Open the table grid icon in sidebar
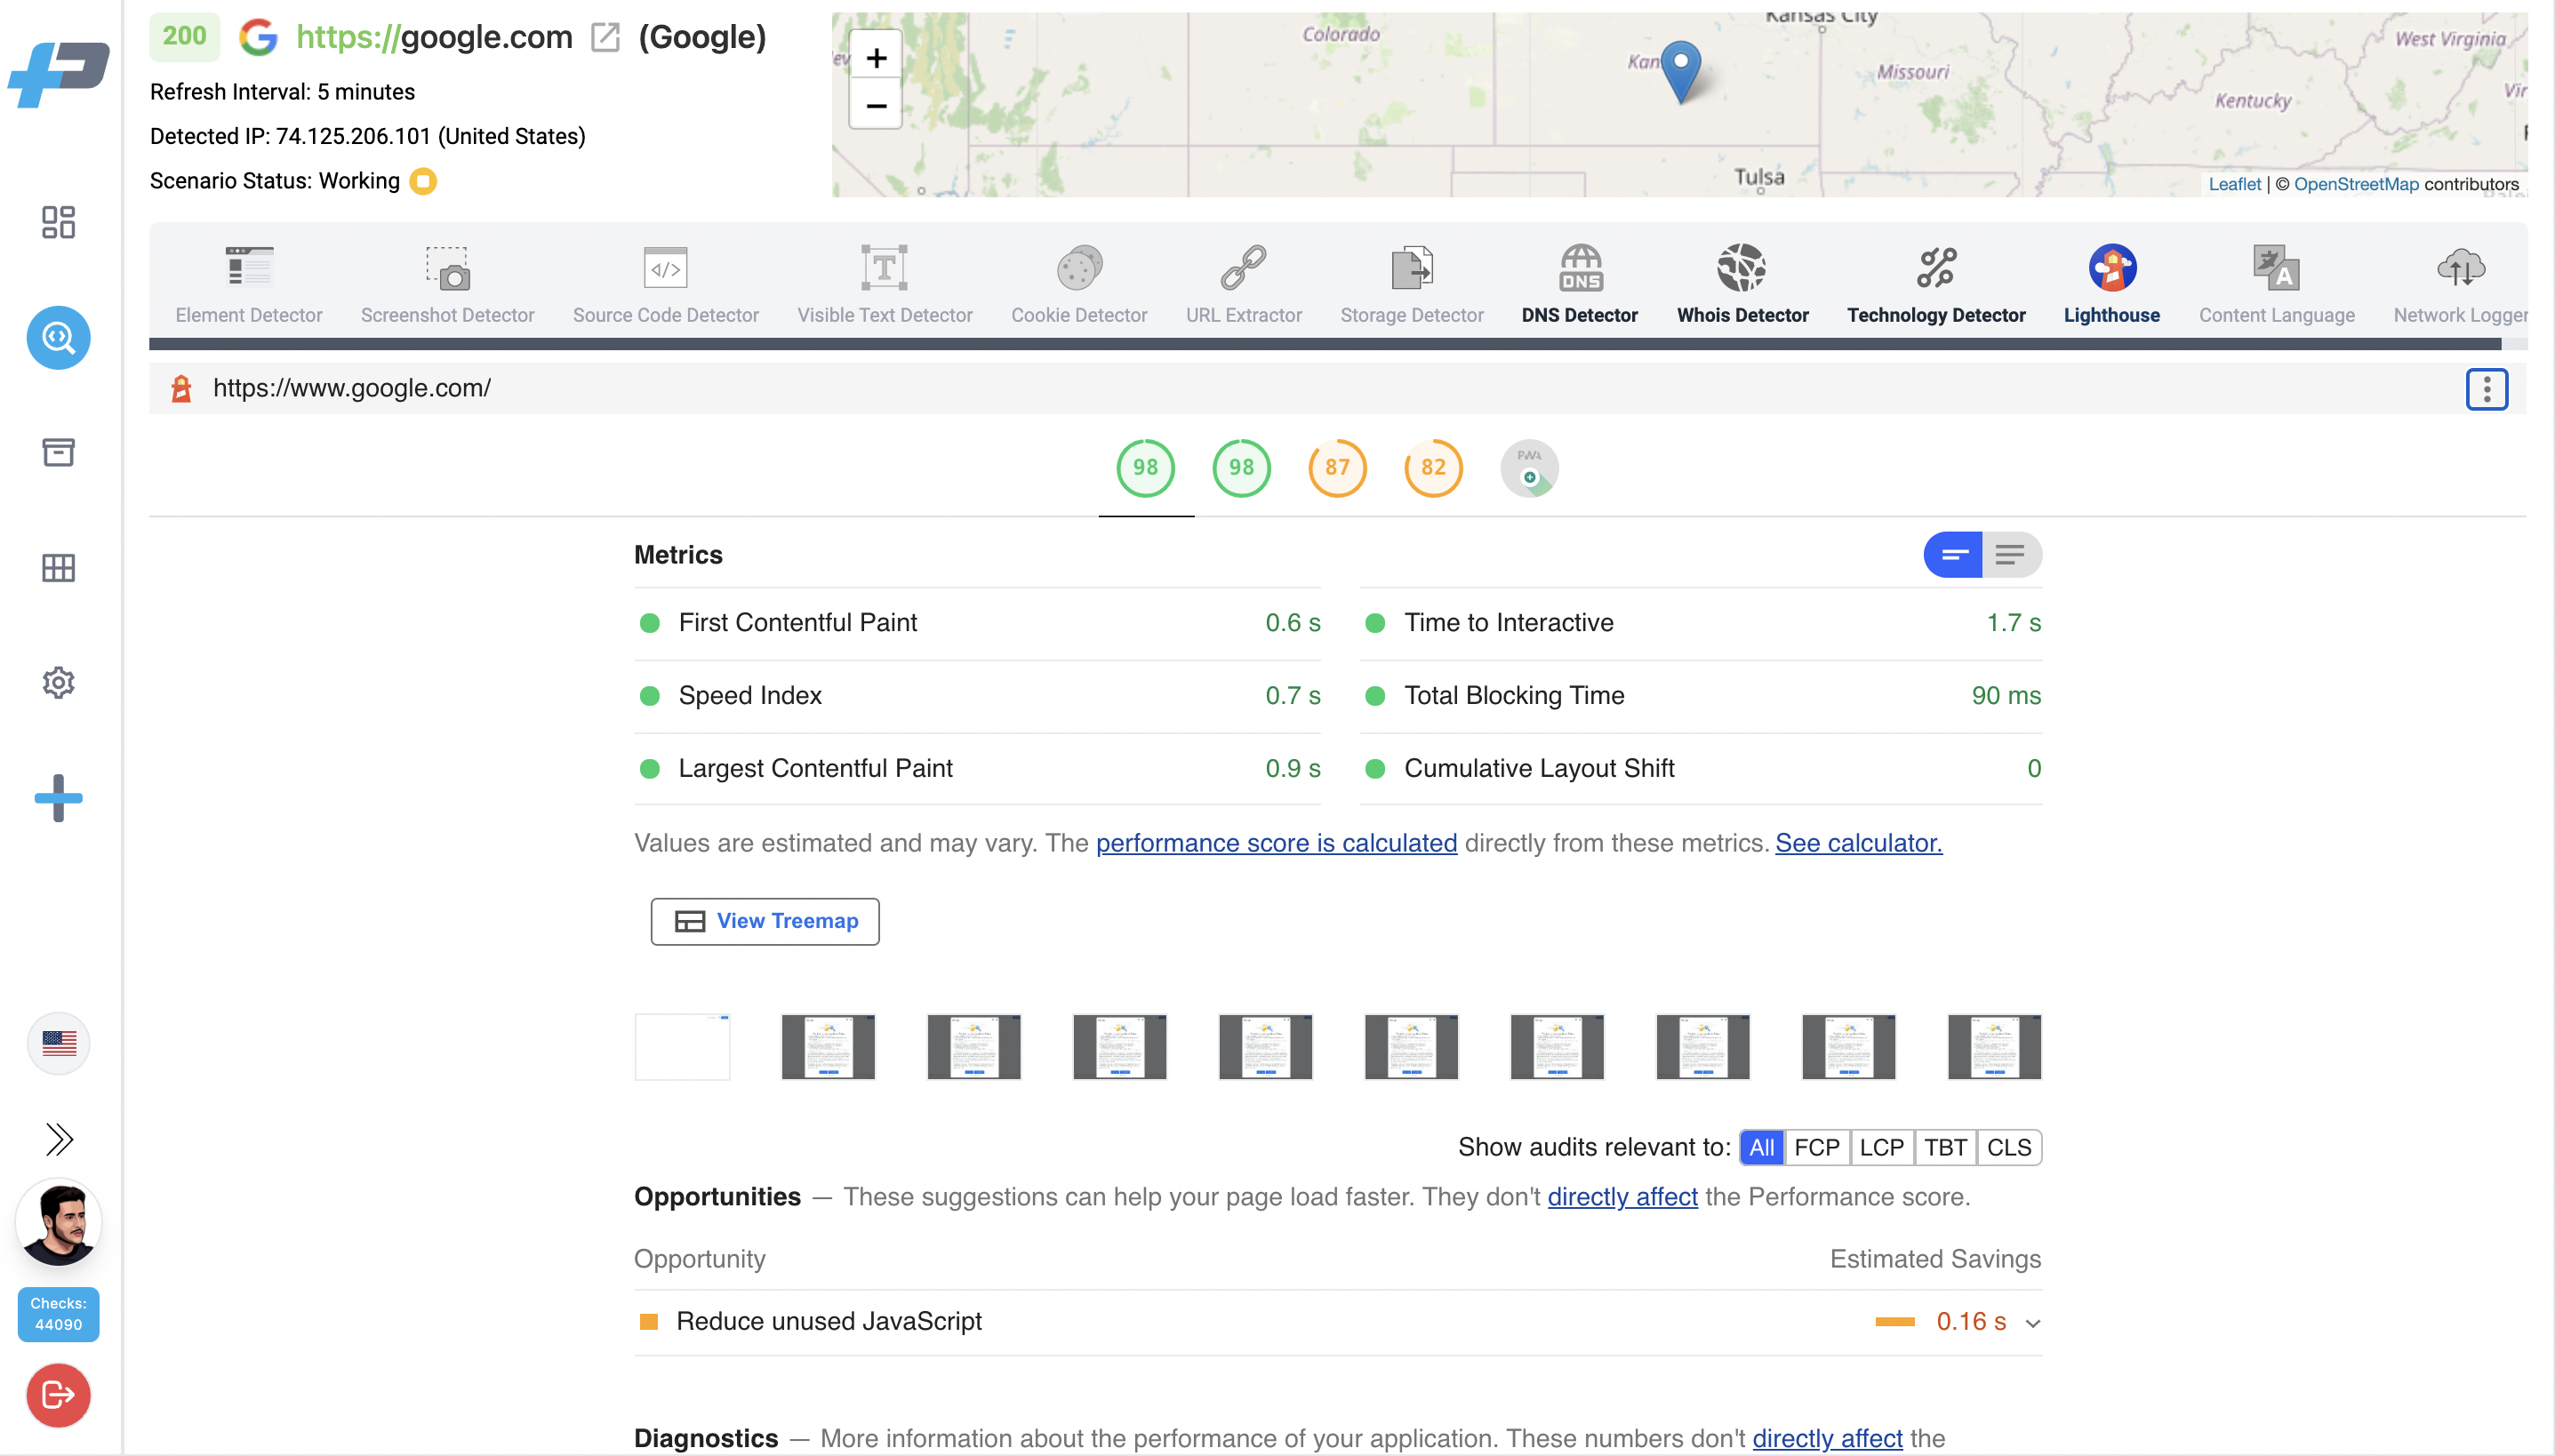2555x1456 pixels. pos(58,567)
